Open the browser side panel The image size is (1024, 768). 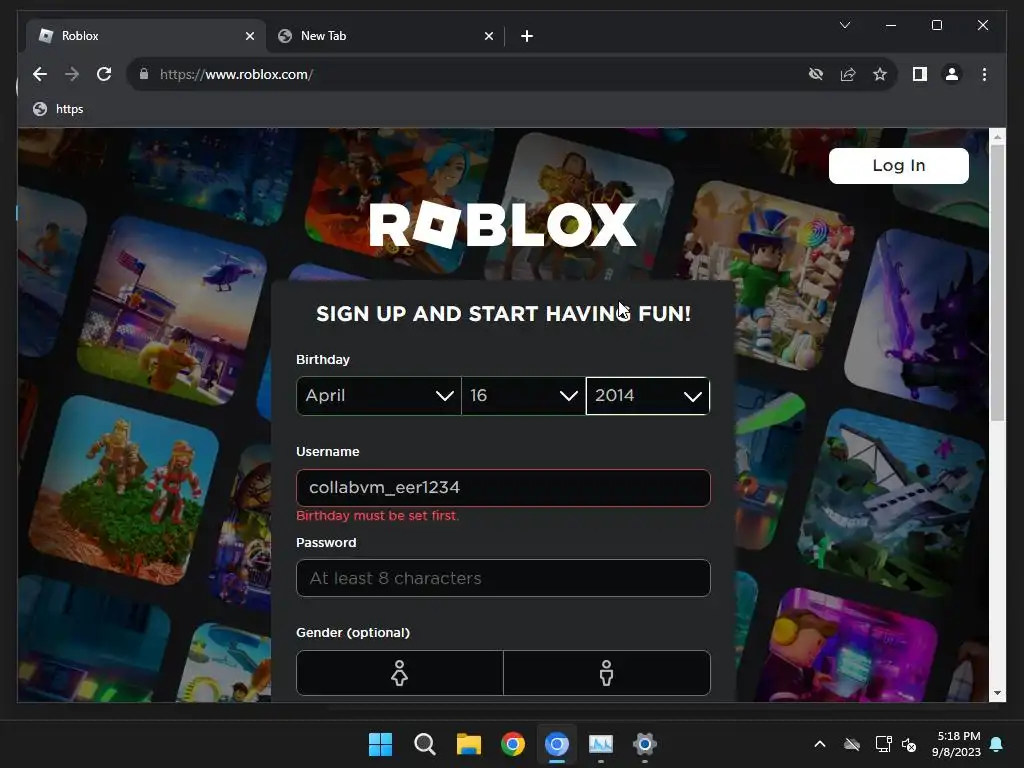point(920,74)
